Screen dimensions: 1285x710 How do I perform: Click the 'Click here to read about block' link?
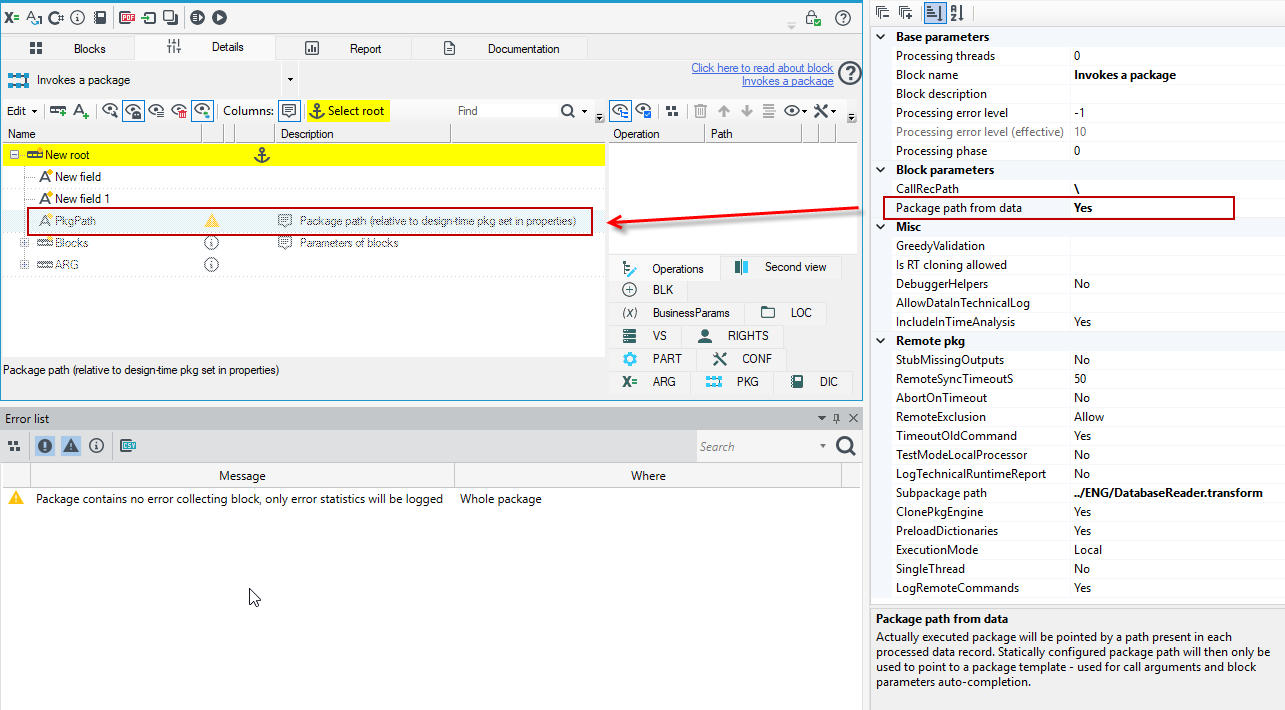pyautogui.click(x=762, y=68)
